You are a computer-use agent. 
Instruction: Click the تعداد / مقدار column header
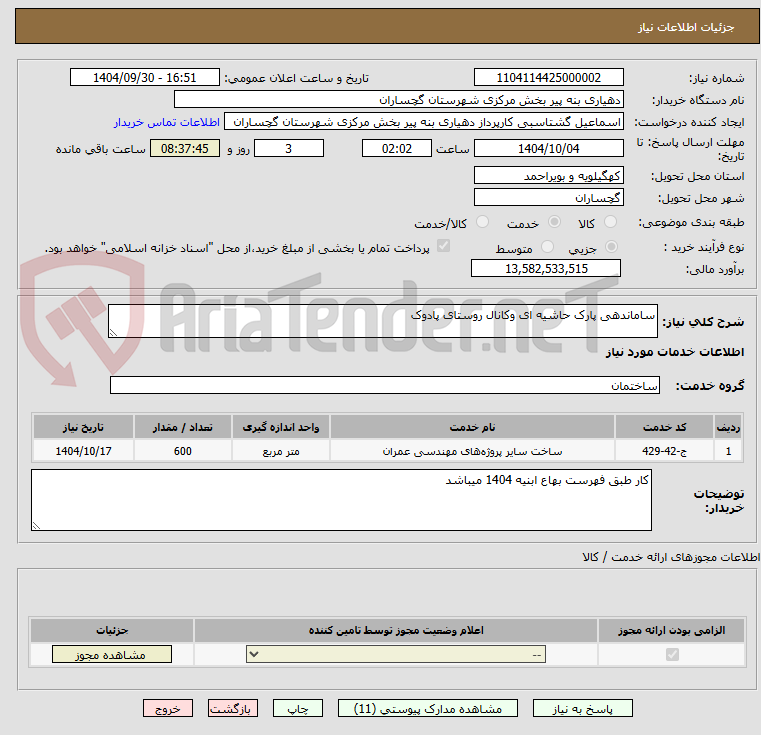coord(182,427)
